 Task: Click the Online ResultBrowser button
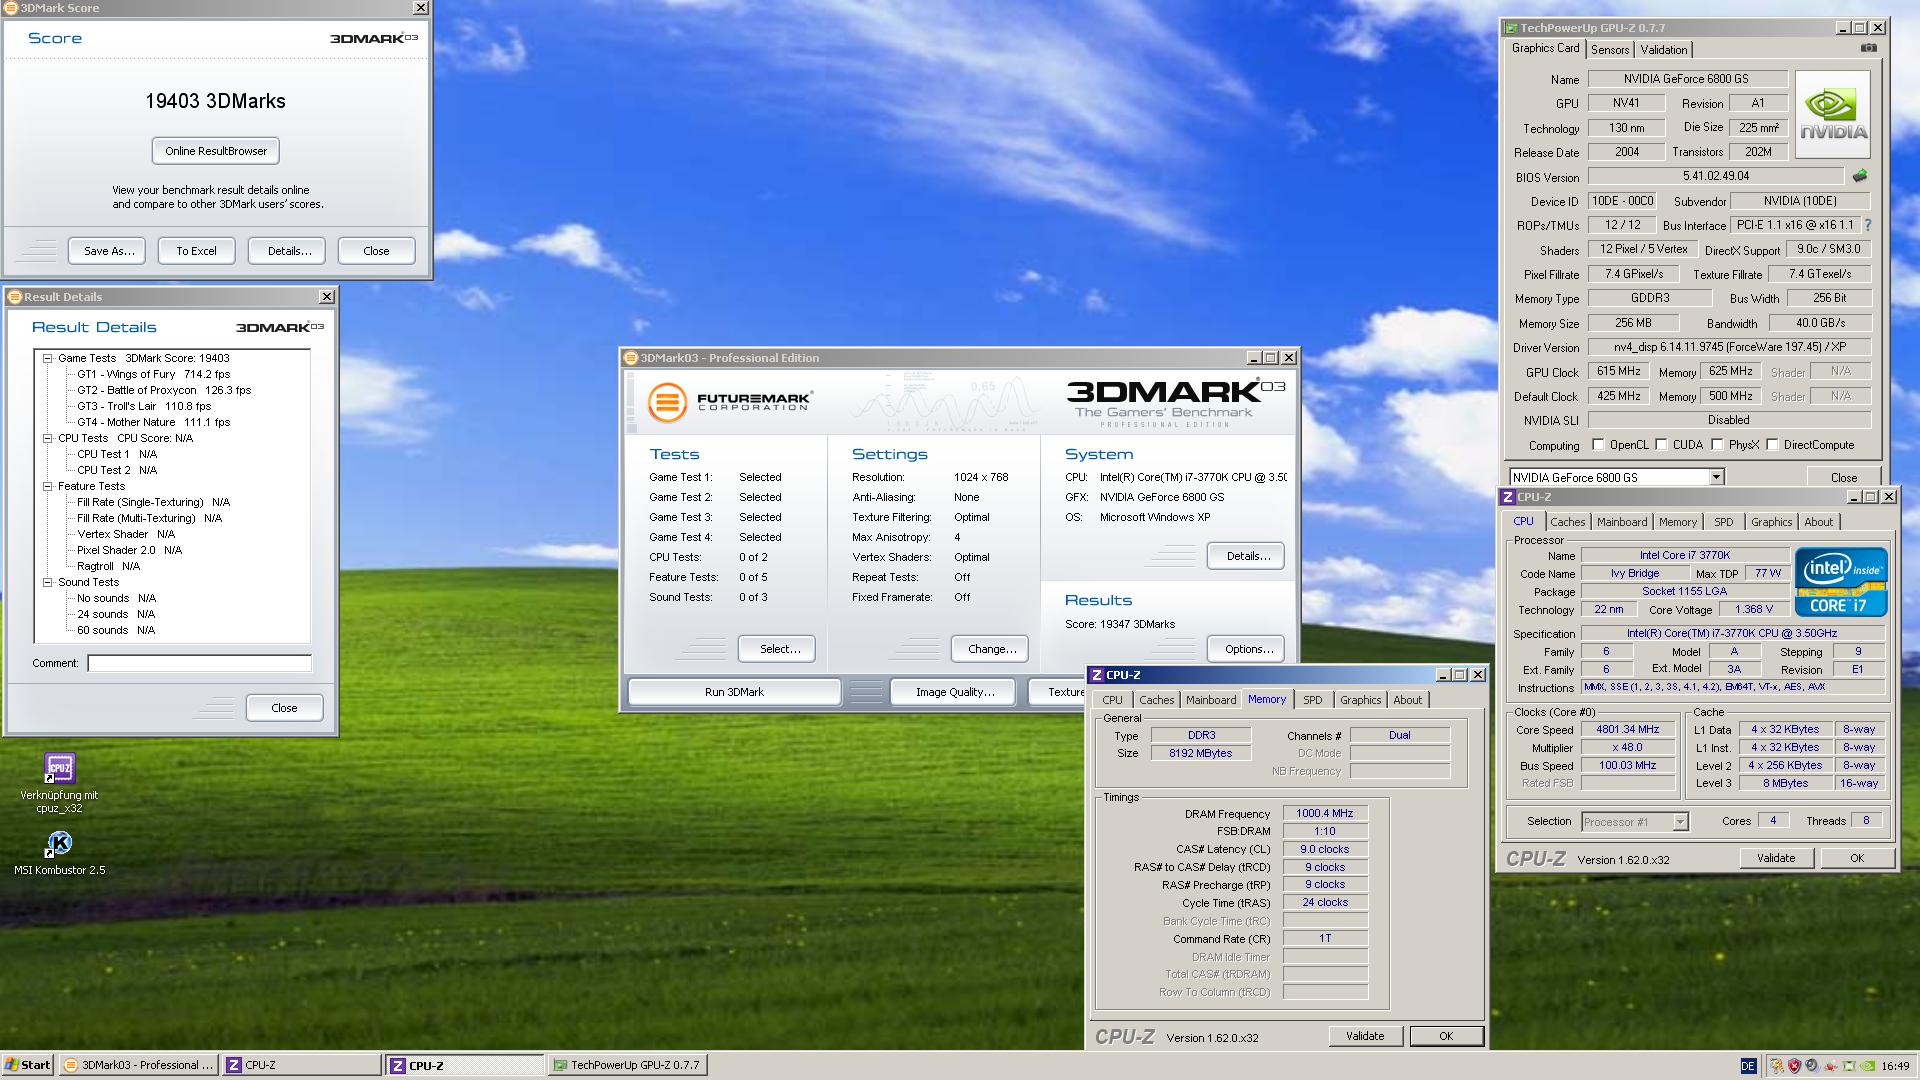pos(216,151)
